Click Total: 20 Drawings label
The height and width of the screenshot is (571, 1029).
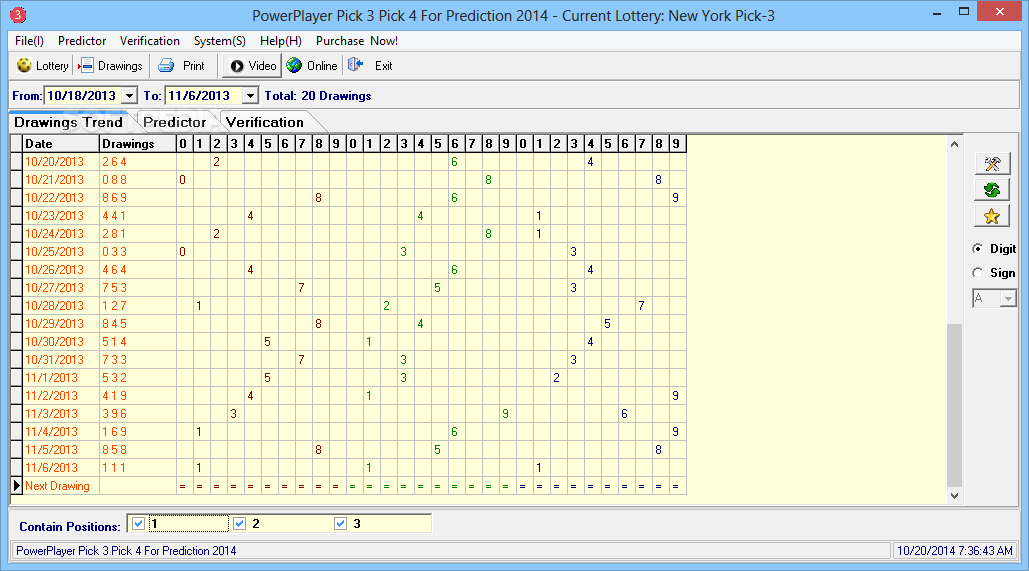[x=318, y=96]
